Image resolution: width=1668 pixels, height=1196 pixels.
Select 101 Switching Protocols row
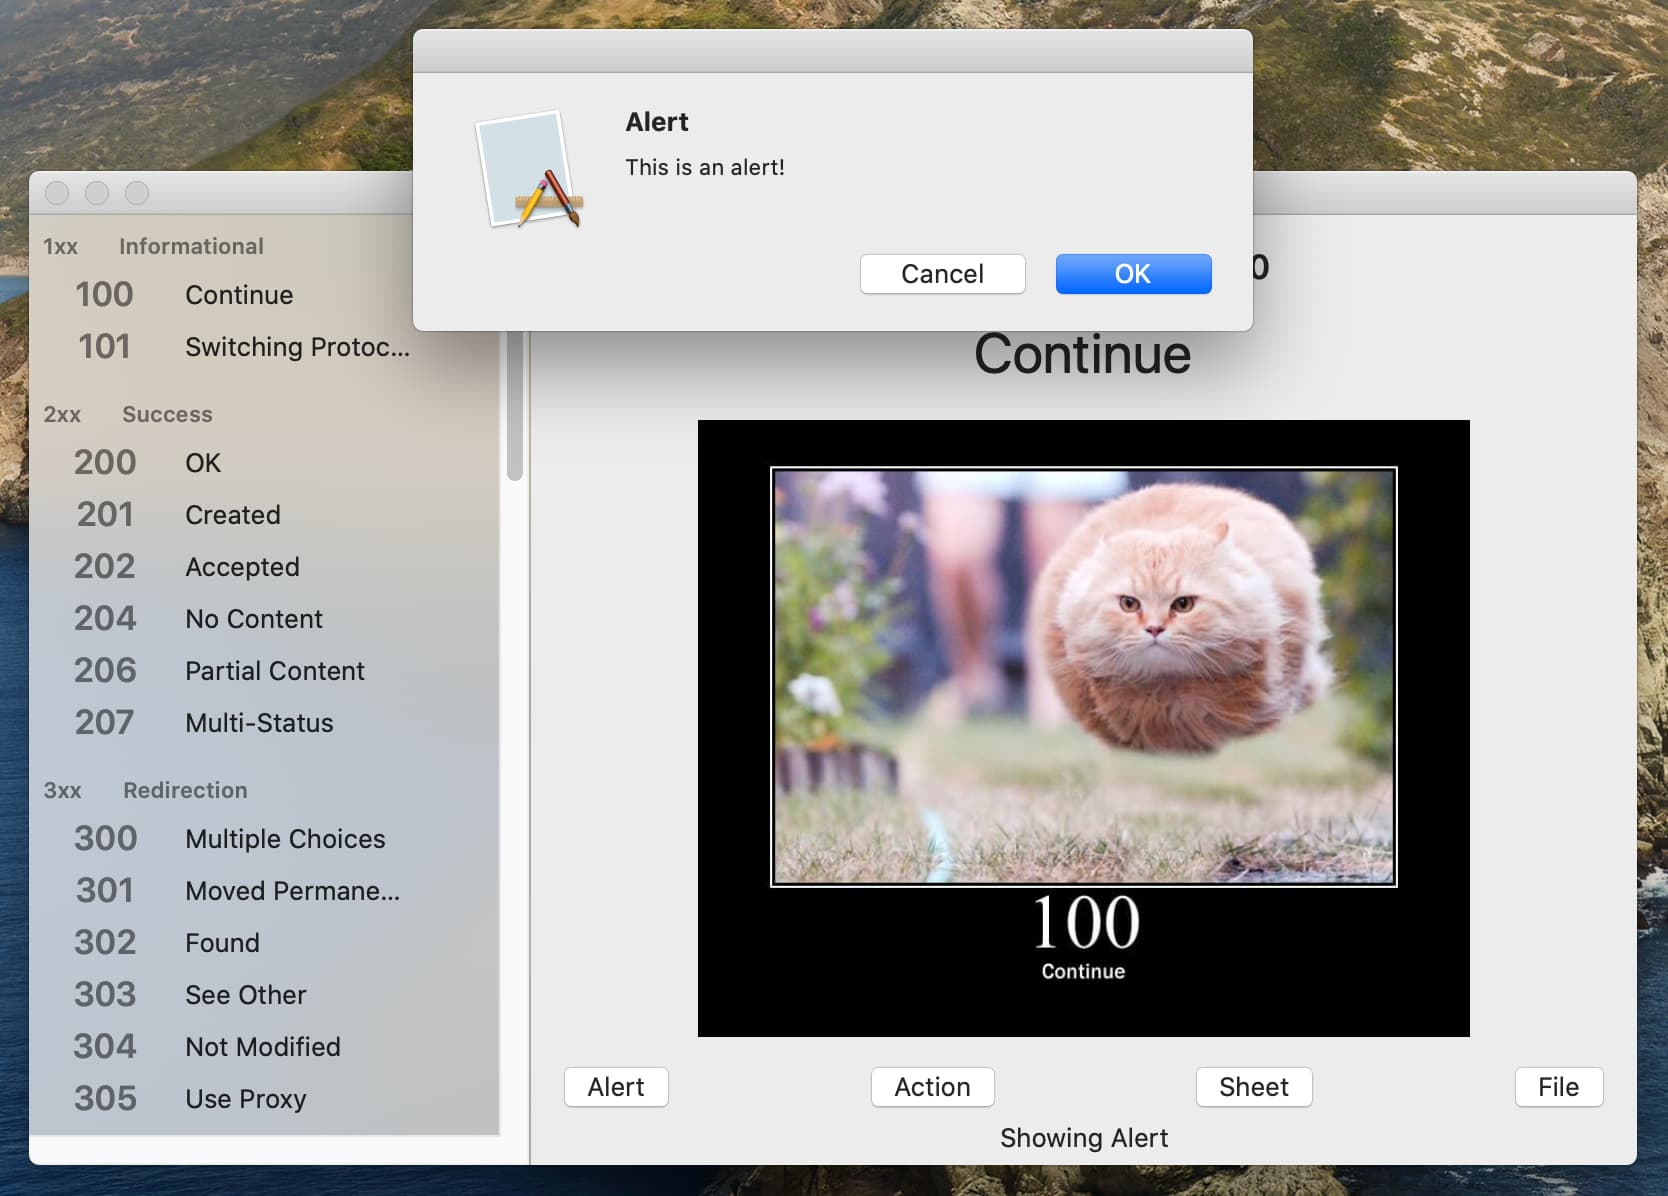pos(240,347)
